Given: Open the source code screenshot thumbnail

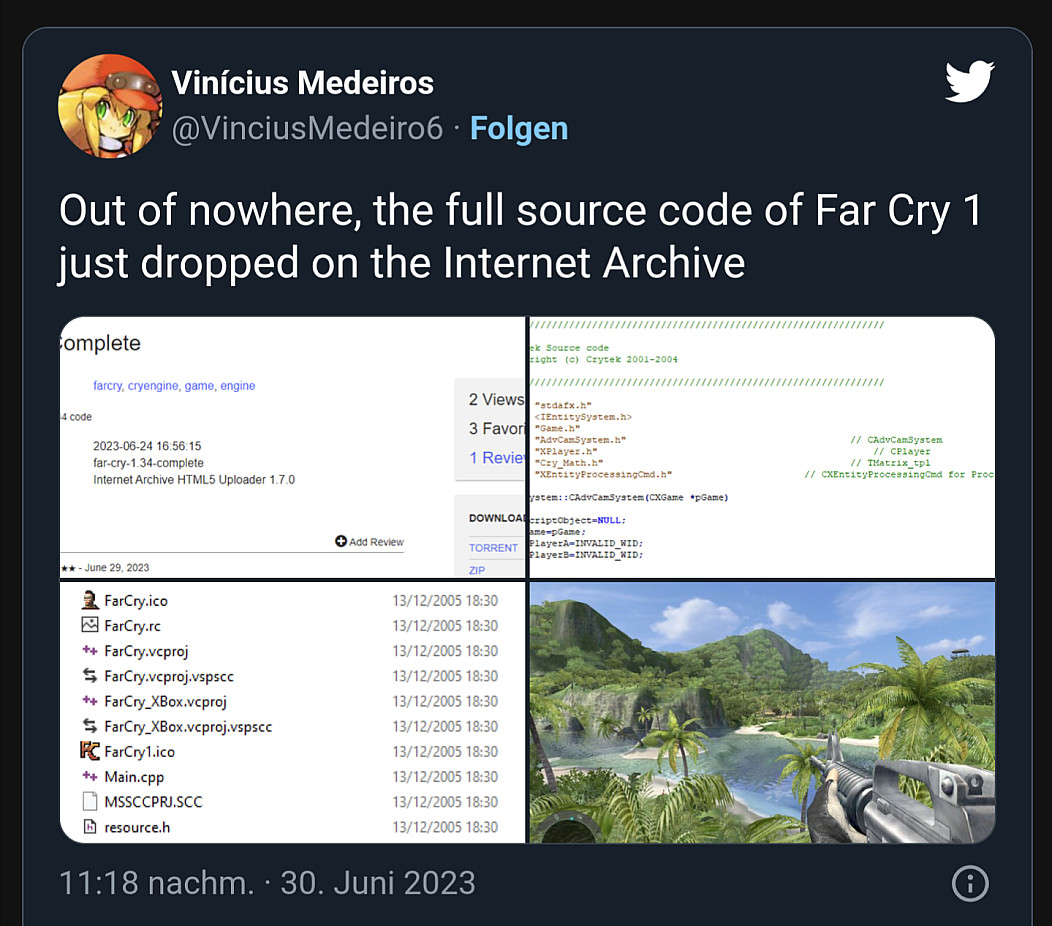Looking at the screenshot, I should tap(762, 447).
